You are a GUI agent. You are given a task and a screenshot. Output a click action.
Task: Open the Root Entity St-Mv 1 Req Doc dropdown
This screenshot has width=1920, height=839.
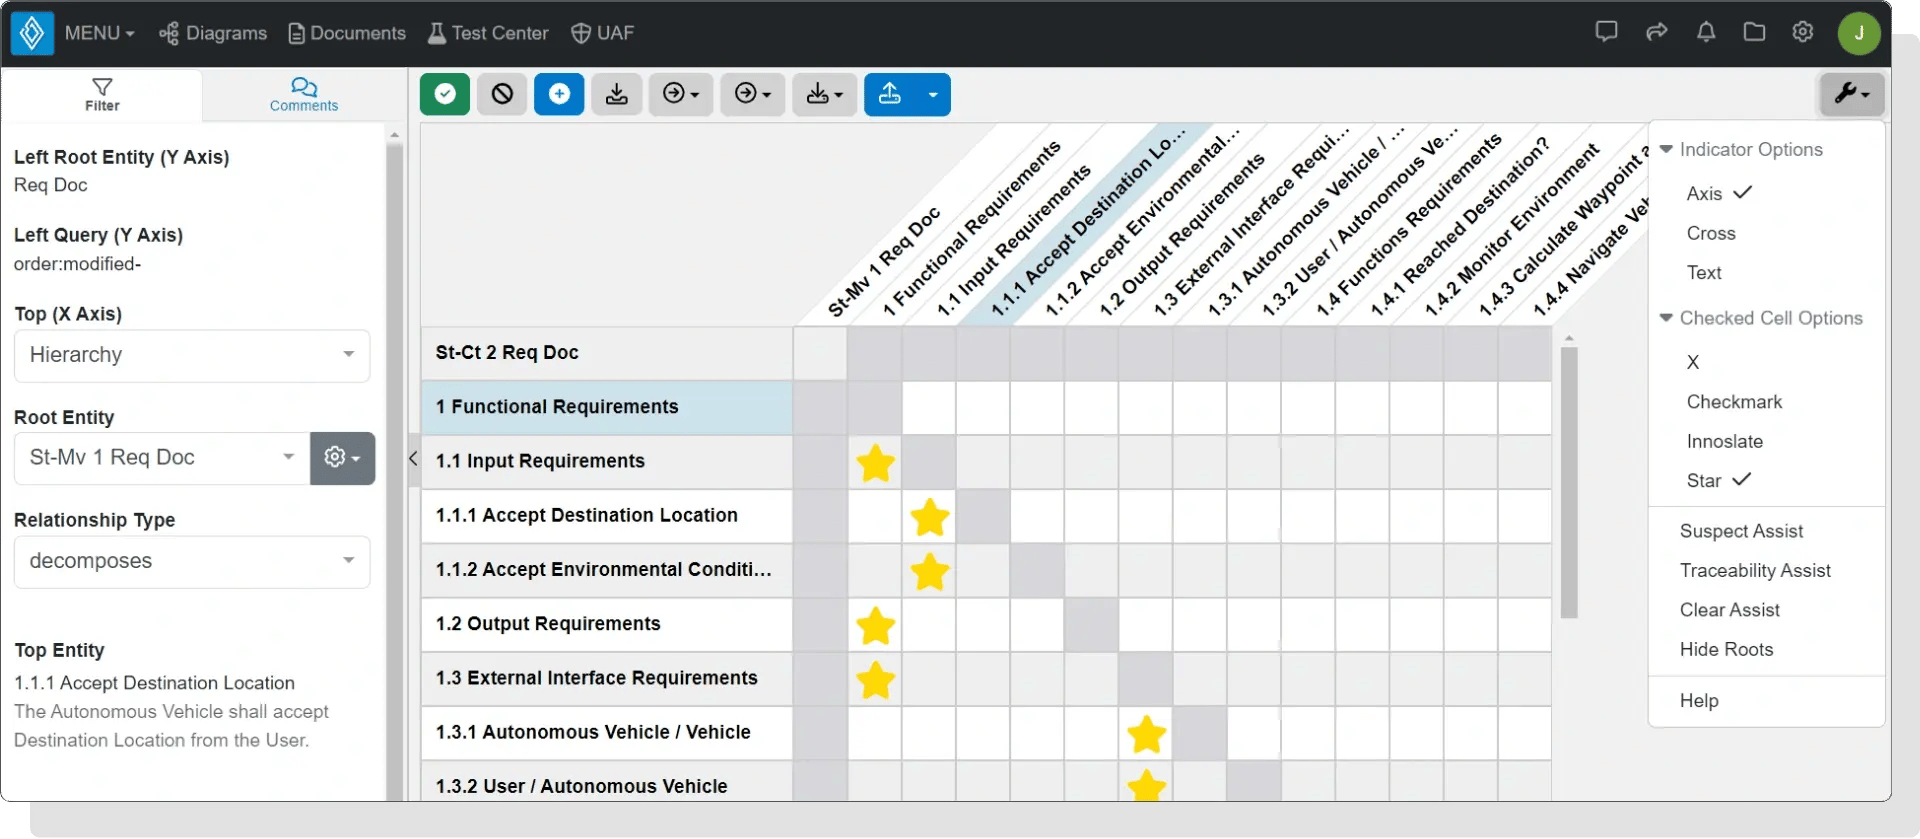(x=162, y=458)
